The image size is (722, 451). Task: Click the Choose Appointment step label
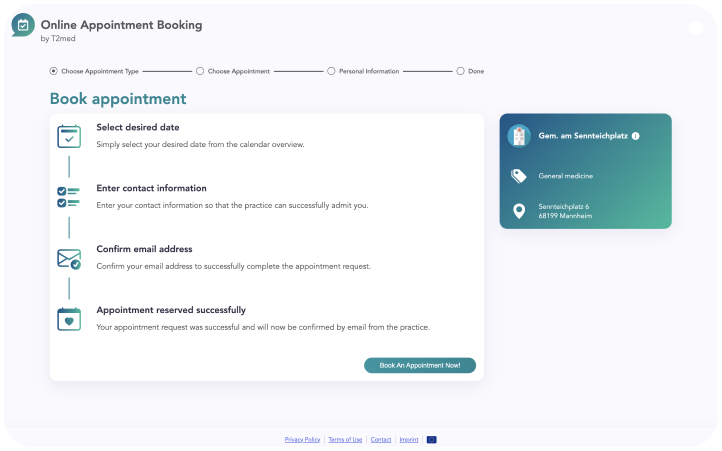click(x=239, y=71)
